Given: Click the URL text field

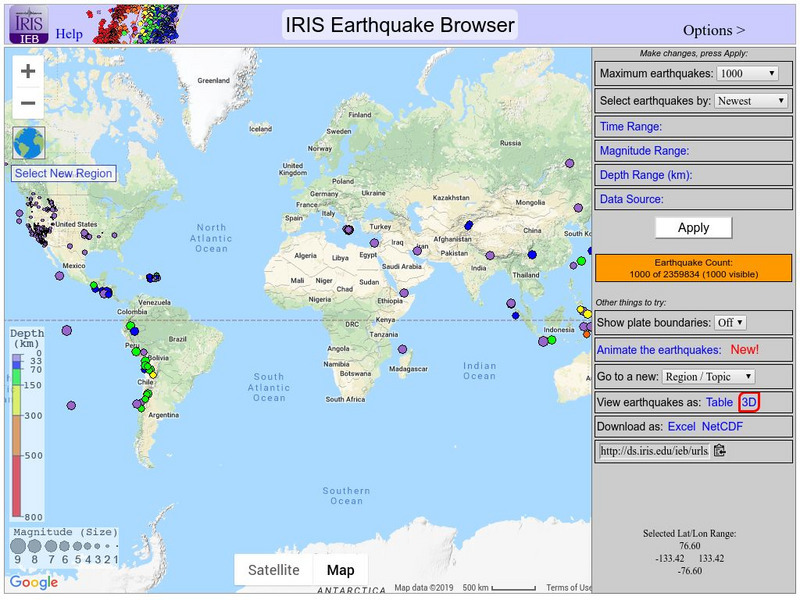Looking at the screenshot, I should [653, 451].
